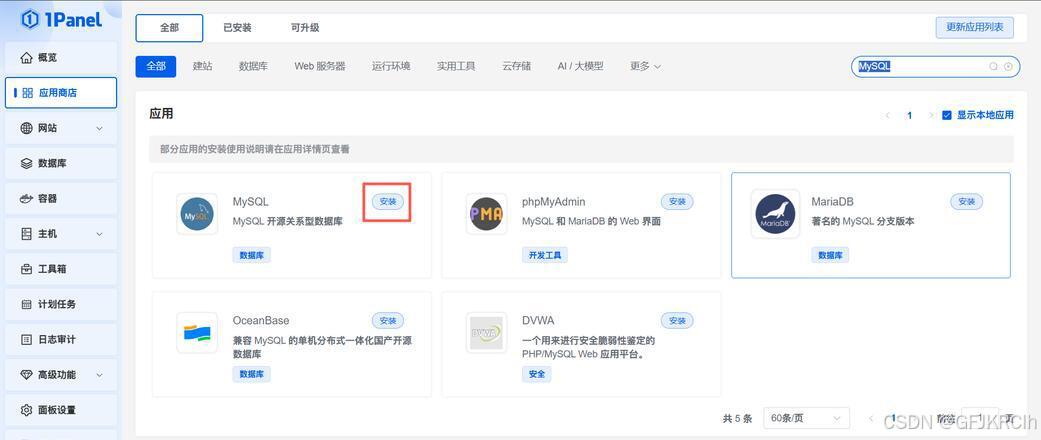This screenshot has width=1041, height=440.
Task: Click the 日志审计 log icon
Action: tap(27, 339)
